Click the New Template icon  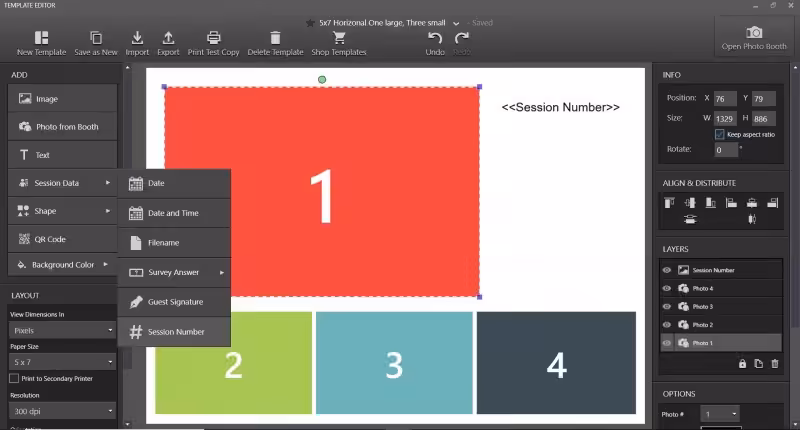41,37
